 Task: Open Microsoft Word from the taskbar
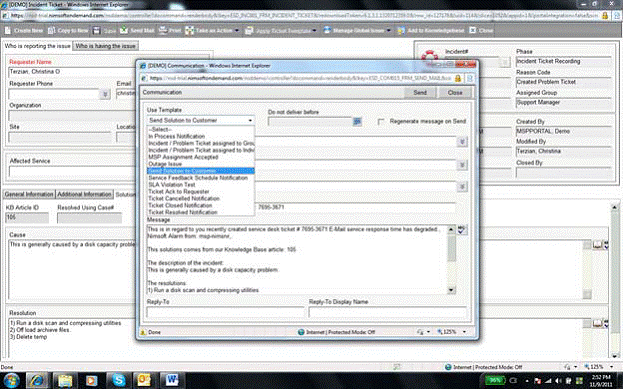click(172, 380)
